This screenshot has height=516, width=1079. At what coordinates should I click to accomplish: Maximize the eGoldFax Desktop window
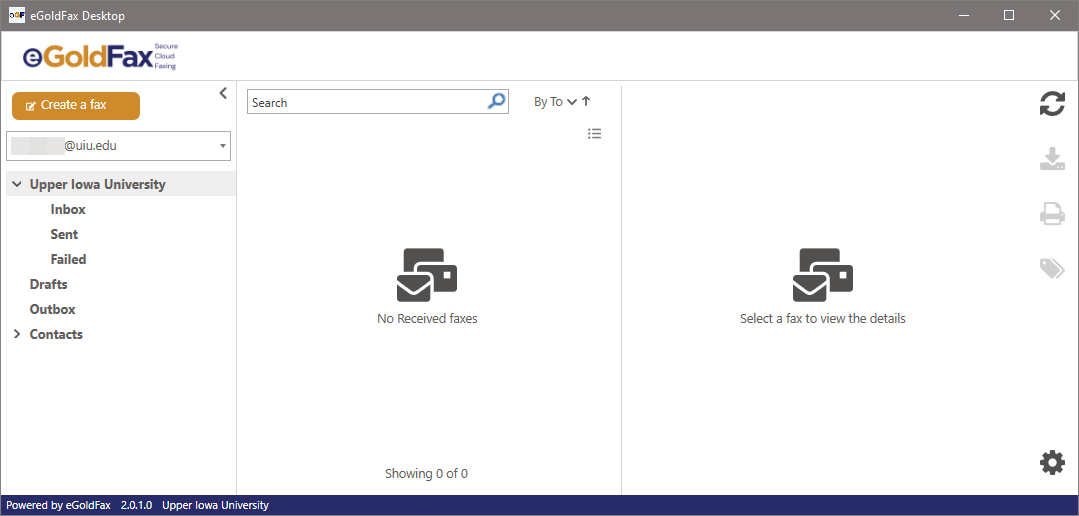(x=1009, y=15)
